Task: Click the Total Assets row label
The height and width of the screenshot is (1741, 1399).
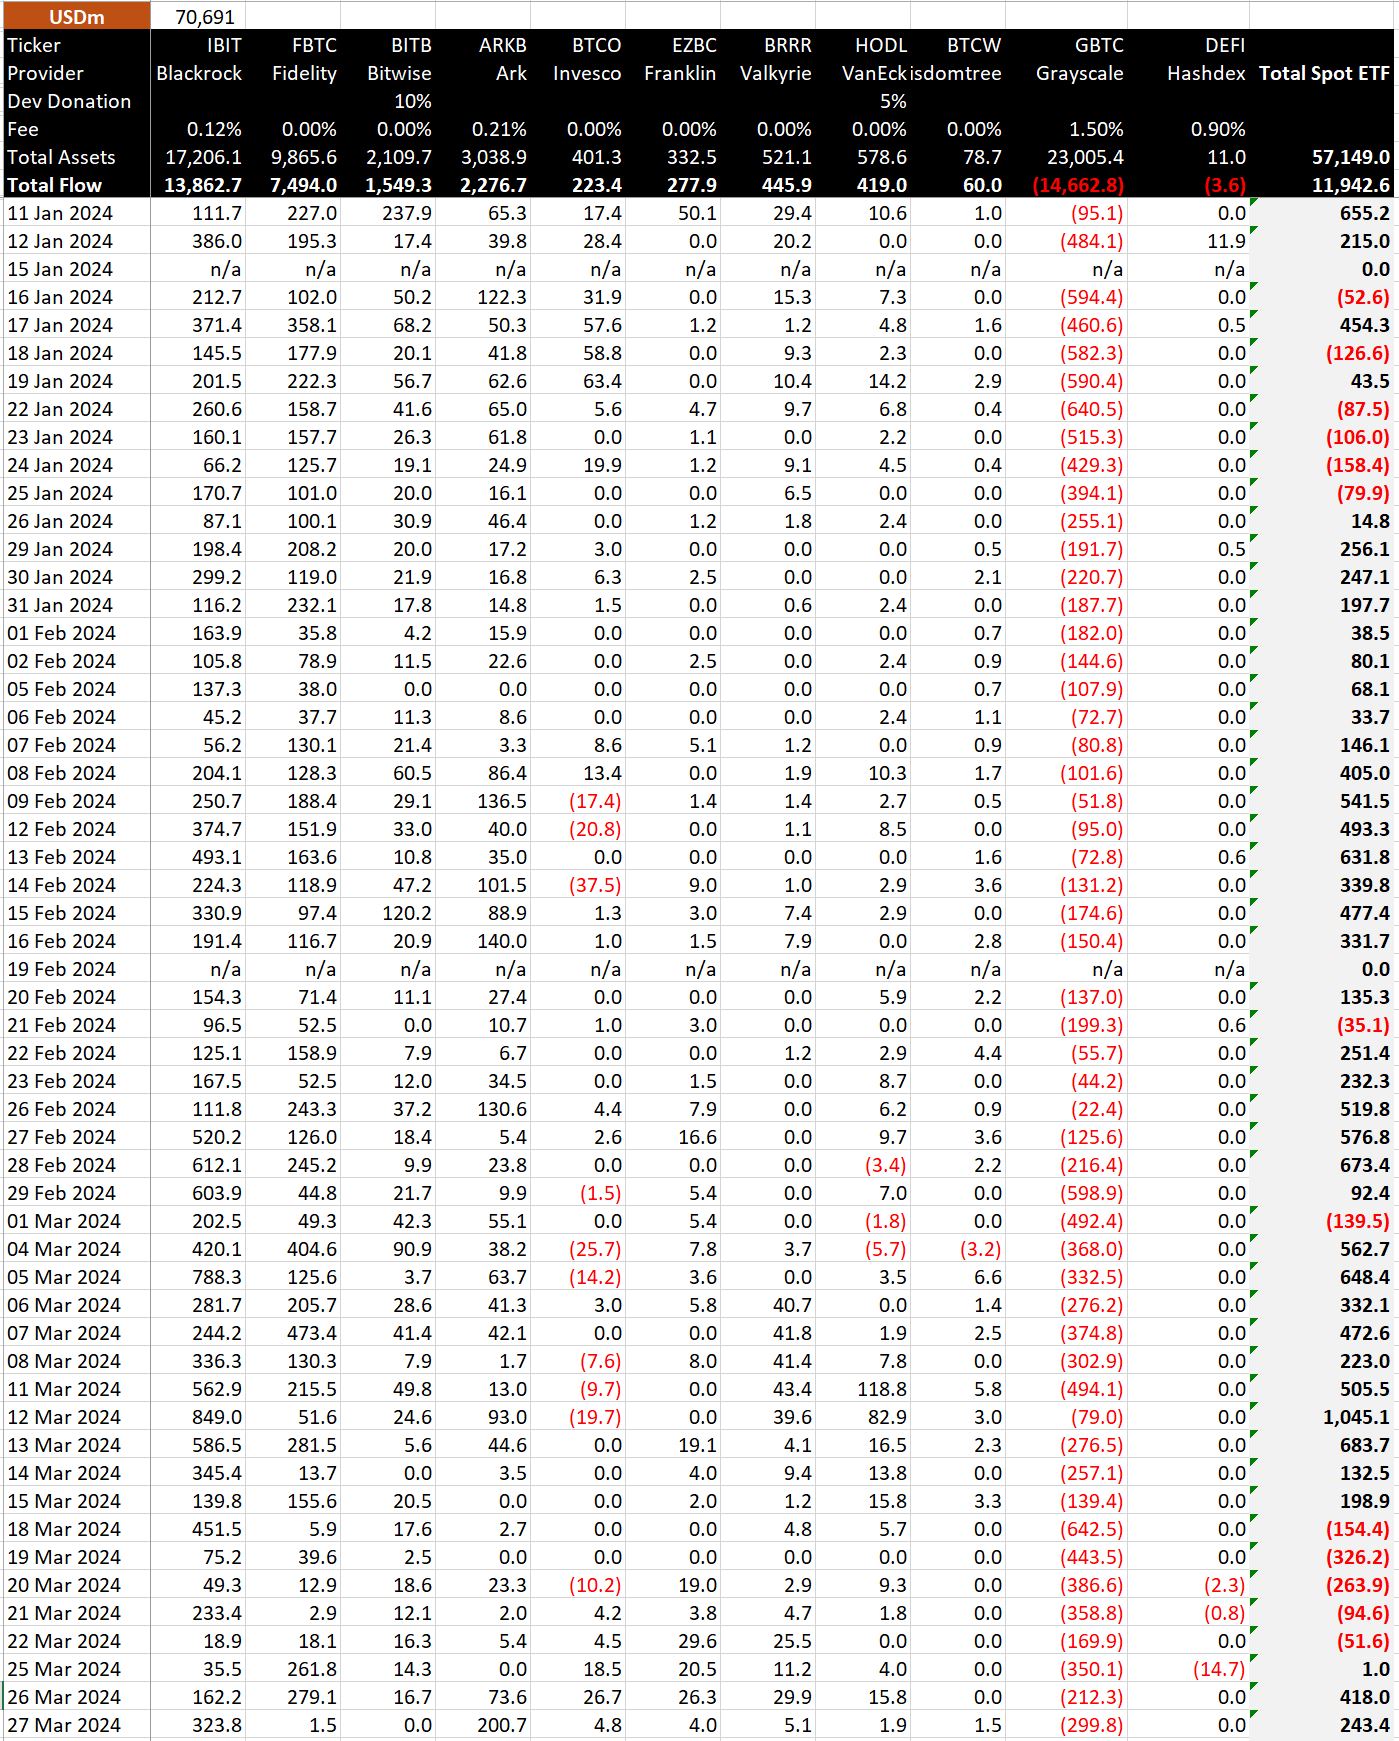Action: click(x=61, y=157)
